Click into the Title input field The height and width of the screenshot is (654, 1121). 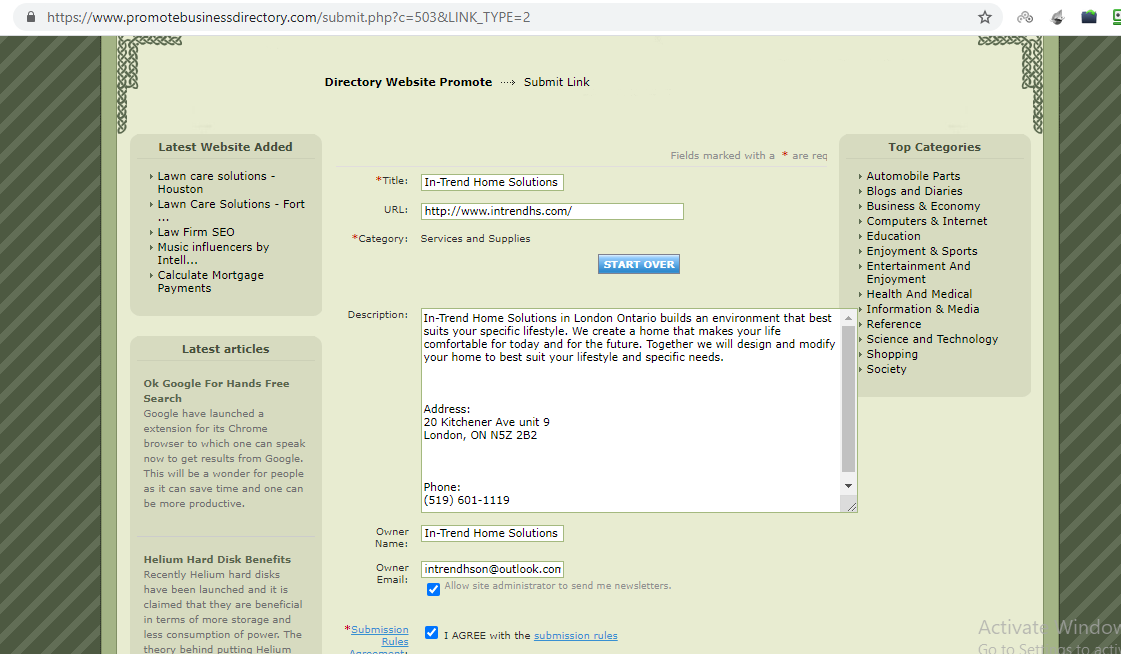tap(492, 182)
